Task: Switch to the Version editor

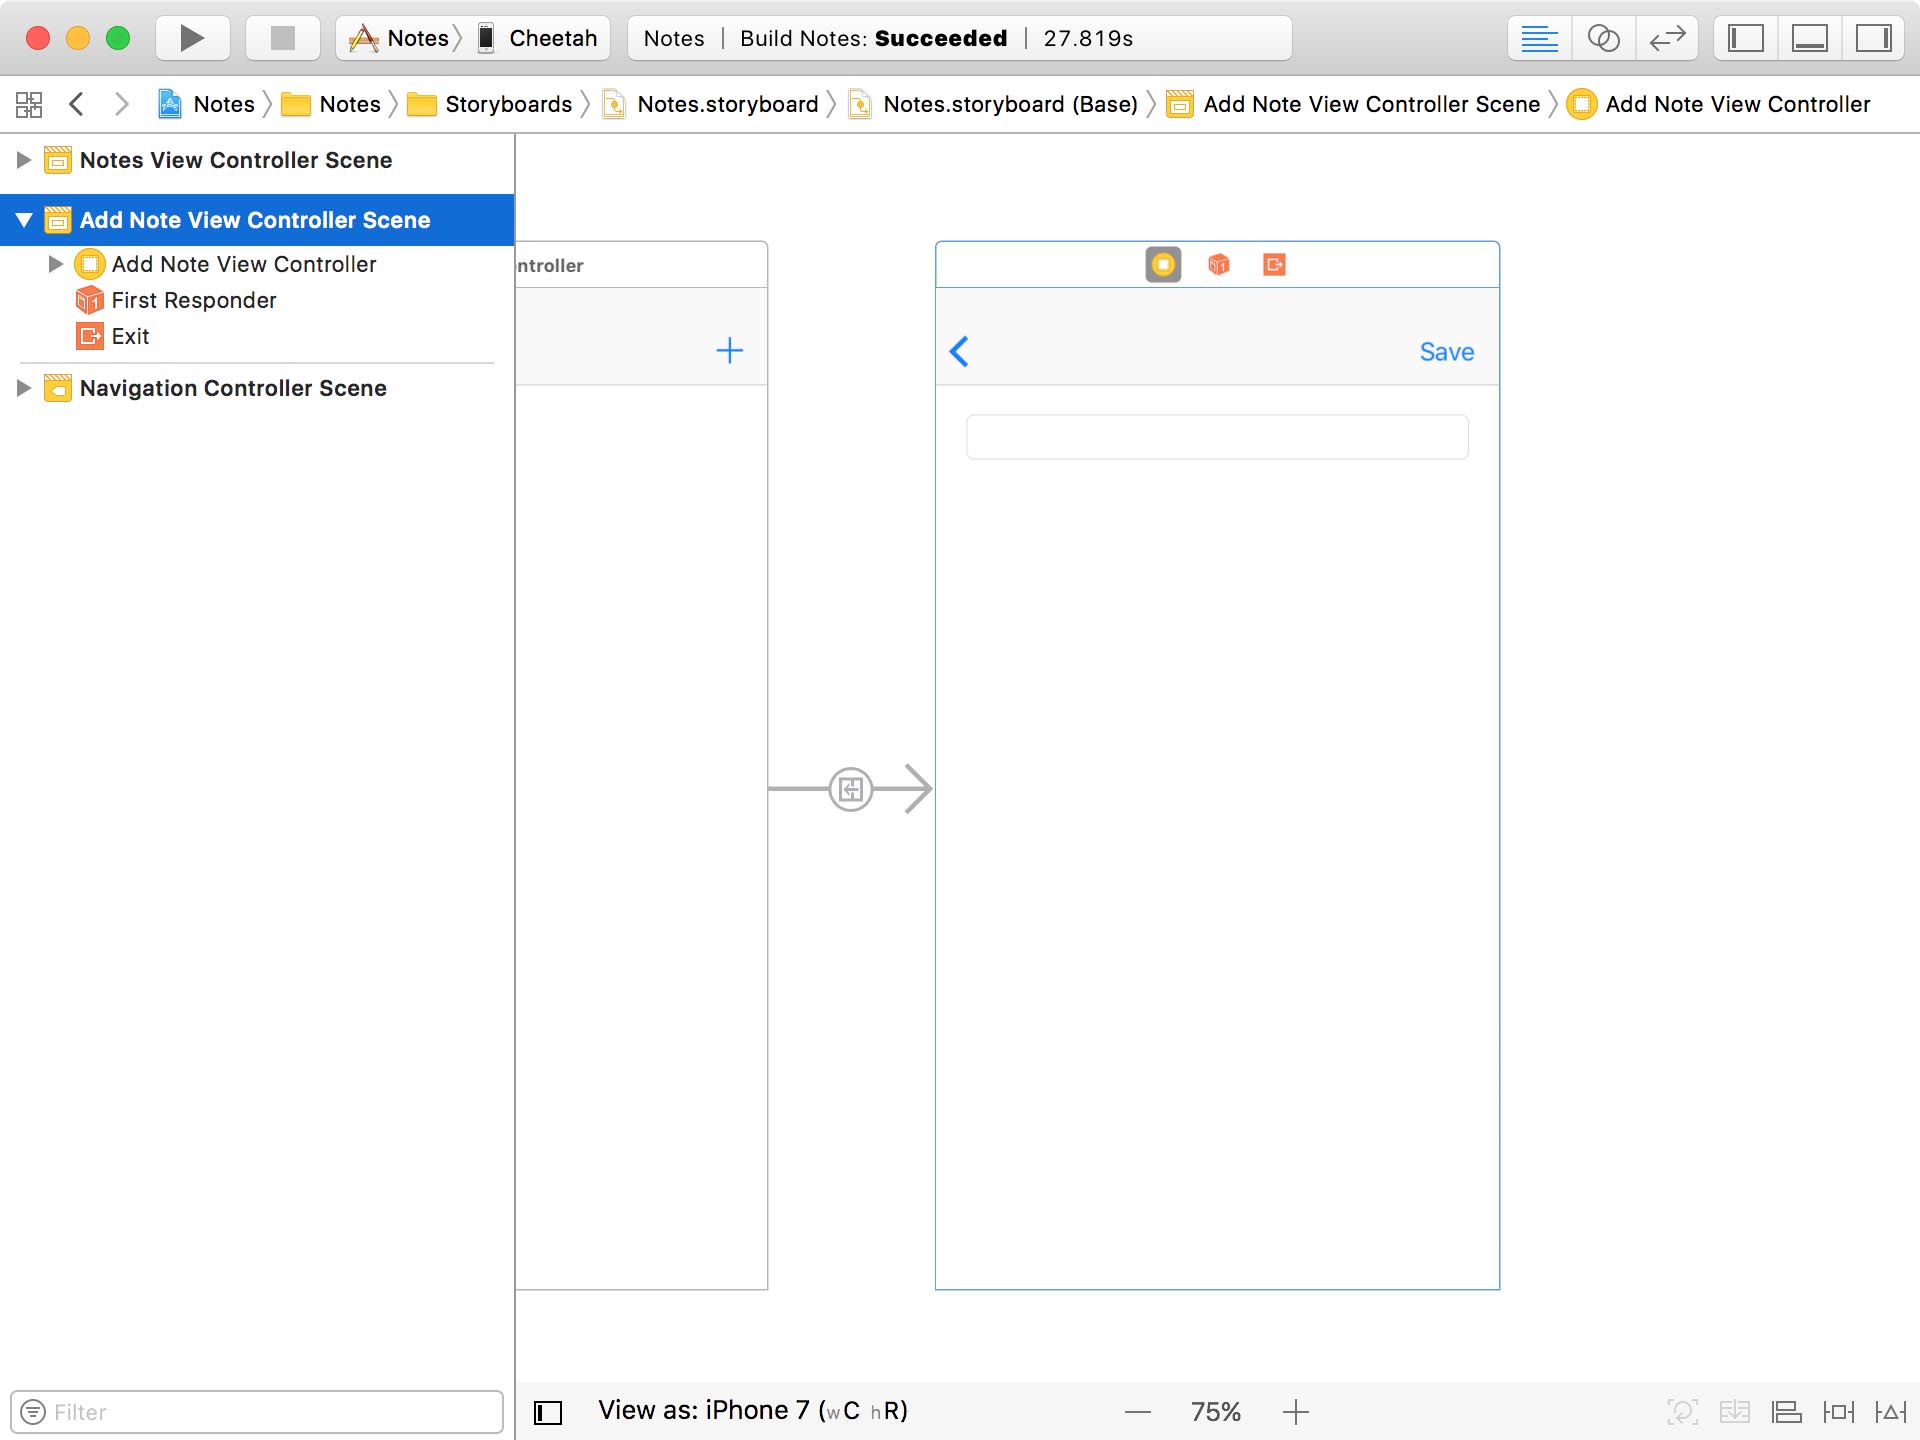Action: pos(1667,38)
